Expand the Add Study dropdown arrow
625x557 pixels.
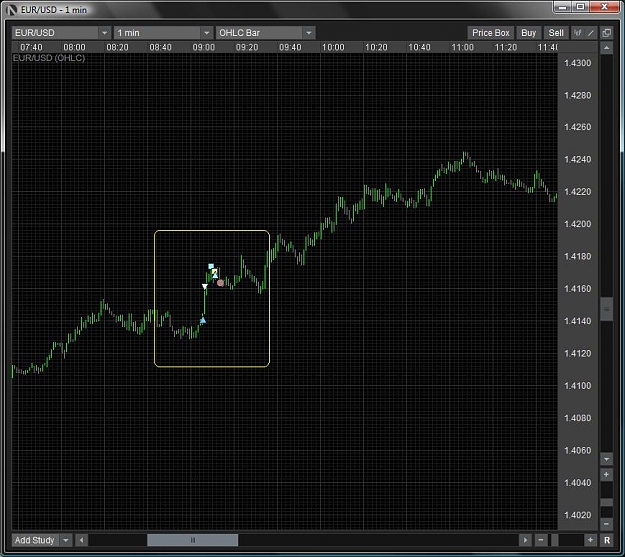click(x=66, y=540)
